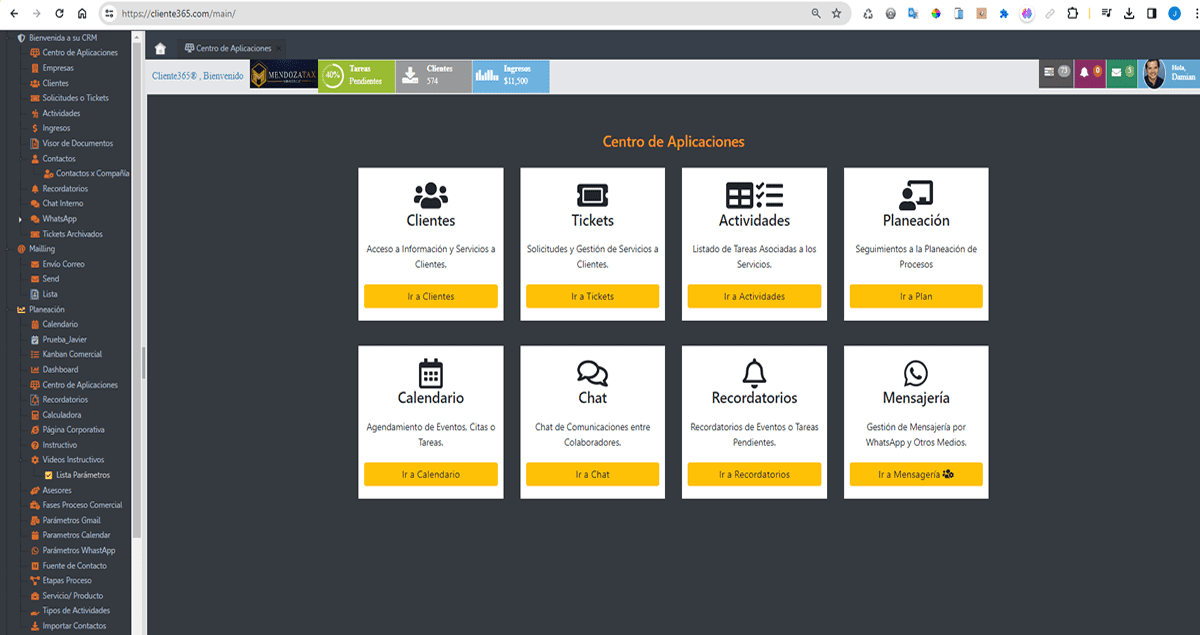Click the people icon on Clientes card
Viewport: 1200px width, 635px height.
pos(430,195)
